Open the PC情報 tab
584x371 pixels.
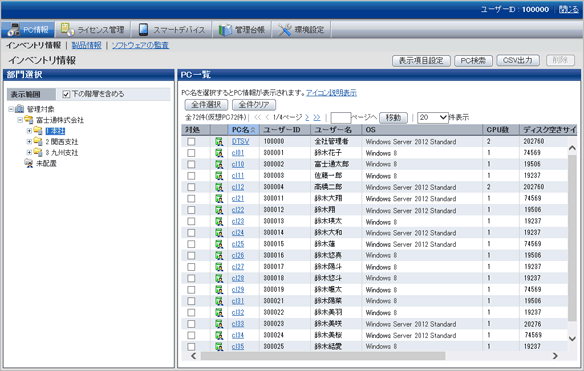(x=28, y=29)
